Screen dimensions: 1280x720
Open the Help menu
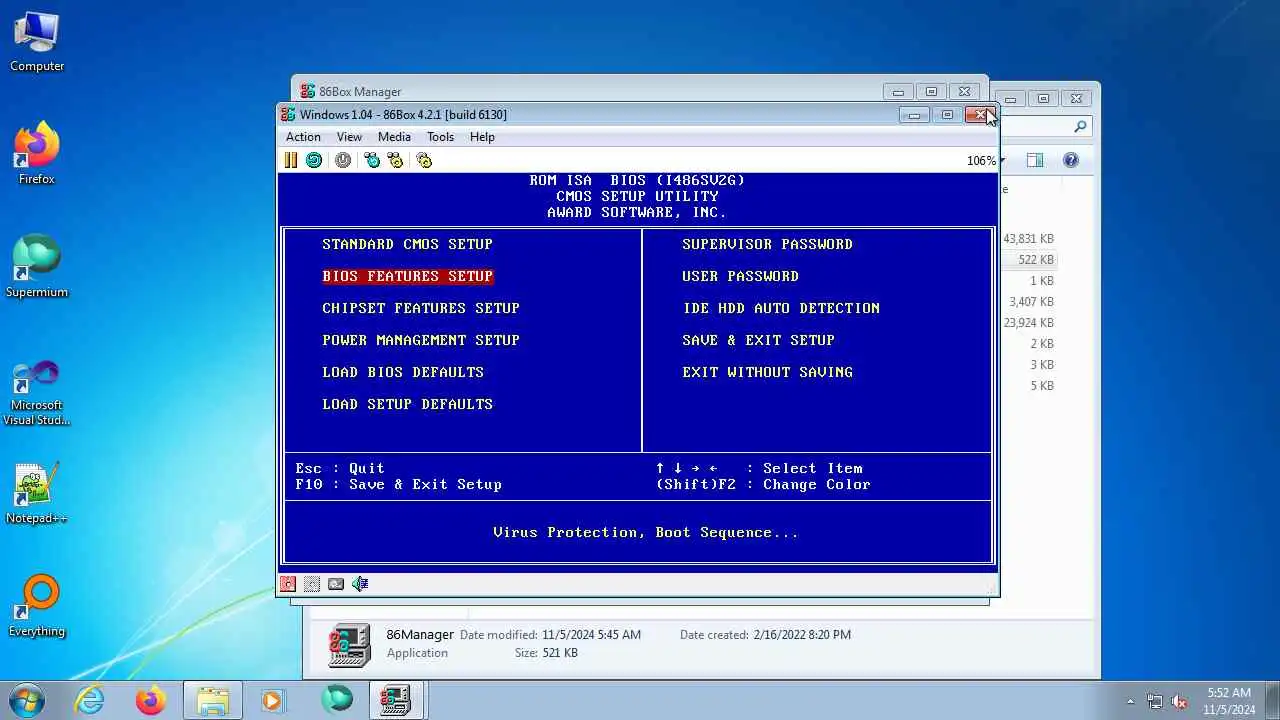point(482,137)
